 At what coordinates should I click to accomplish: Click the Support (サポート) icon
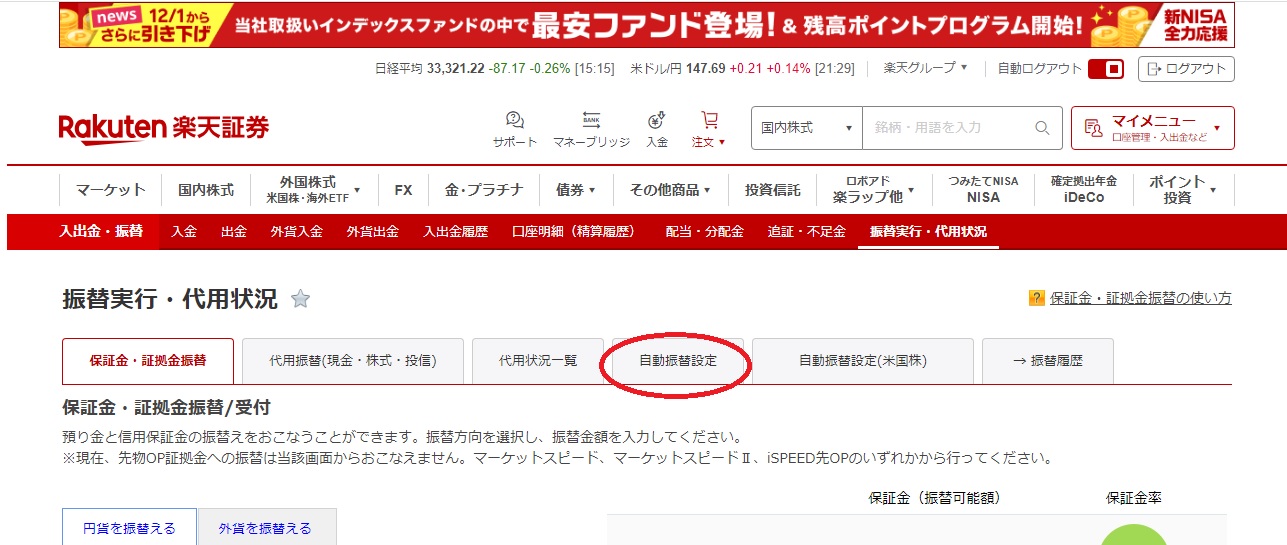pos(515,121)
